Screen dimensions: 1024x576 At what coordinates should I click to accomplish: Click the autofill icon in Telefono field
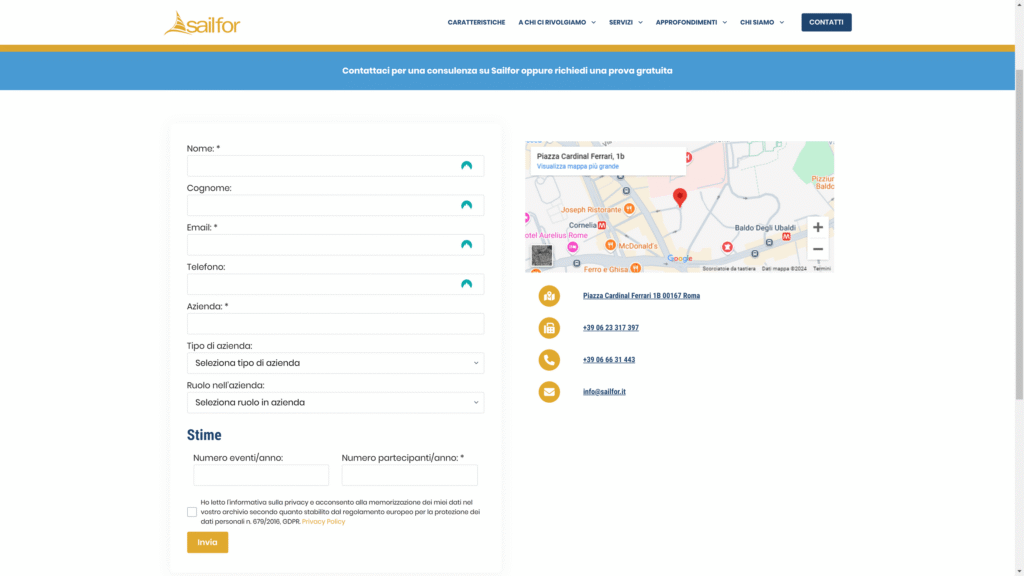coord(466,284)
